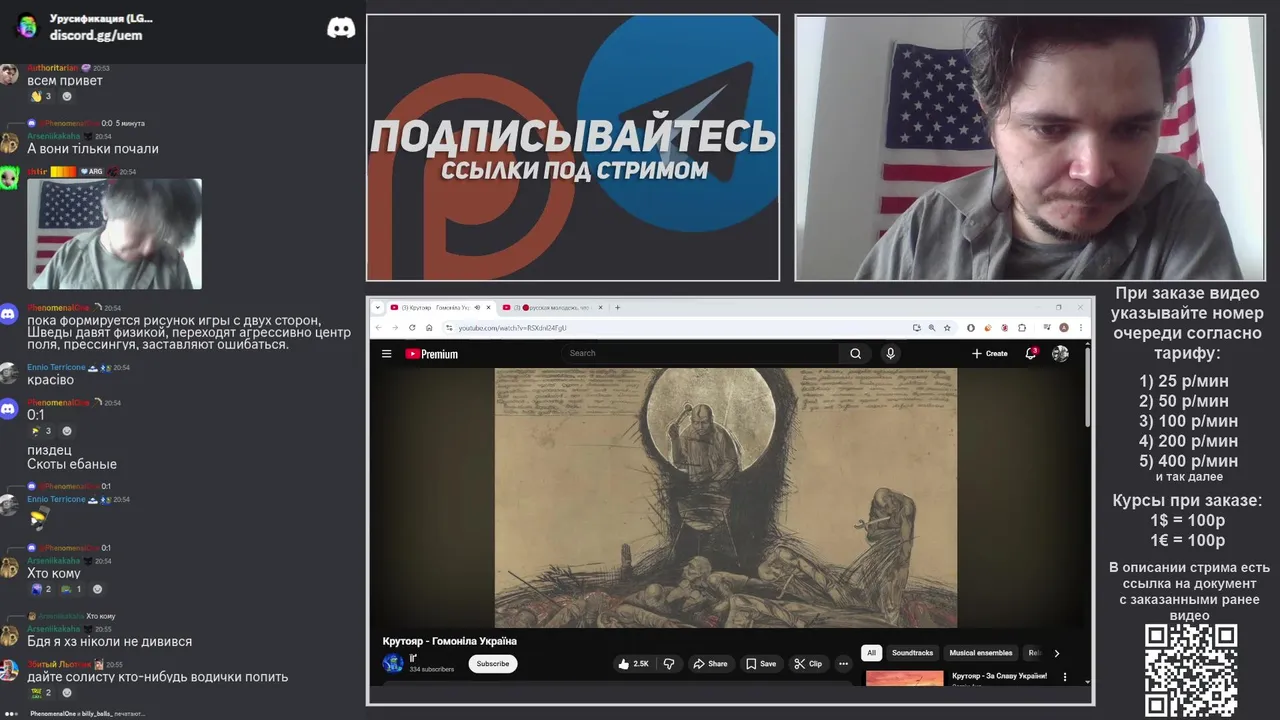Image resolution: width=1280 pixels, height=720 pixels.
Task: Click the YouTube search input field
Action: (x=700, y=353)
